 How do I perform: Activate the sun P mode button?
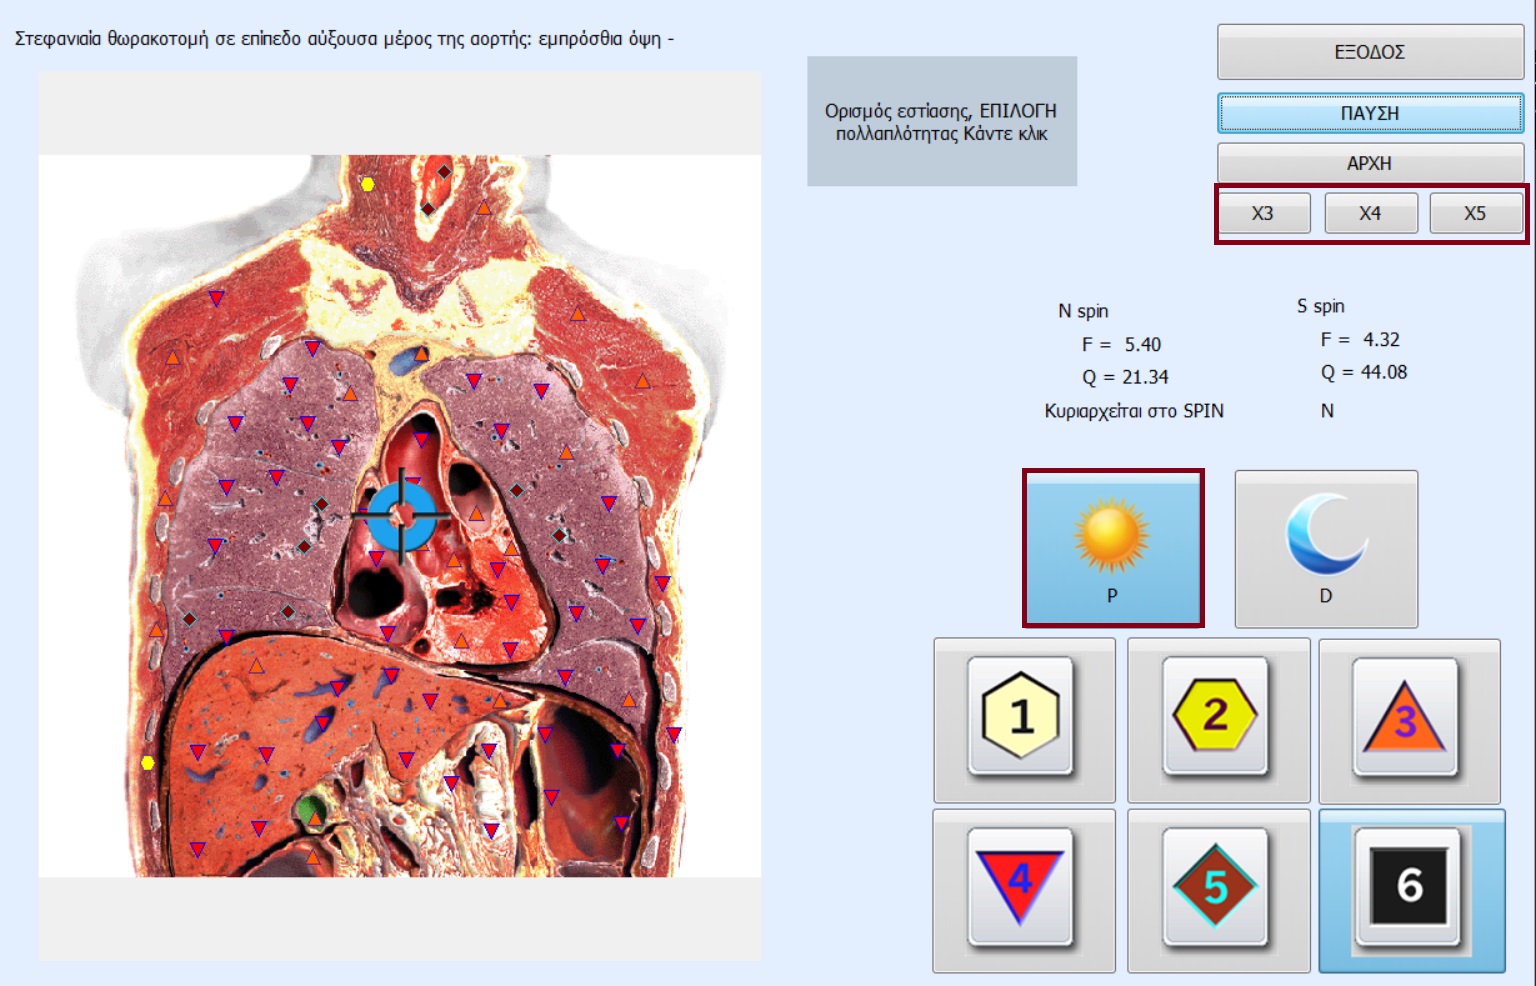(x=1113, y=548)
